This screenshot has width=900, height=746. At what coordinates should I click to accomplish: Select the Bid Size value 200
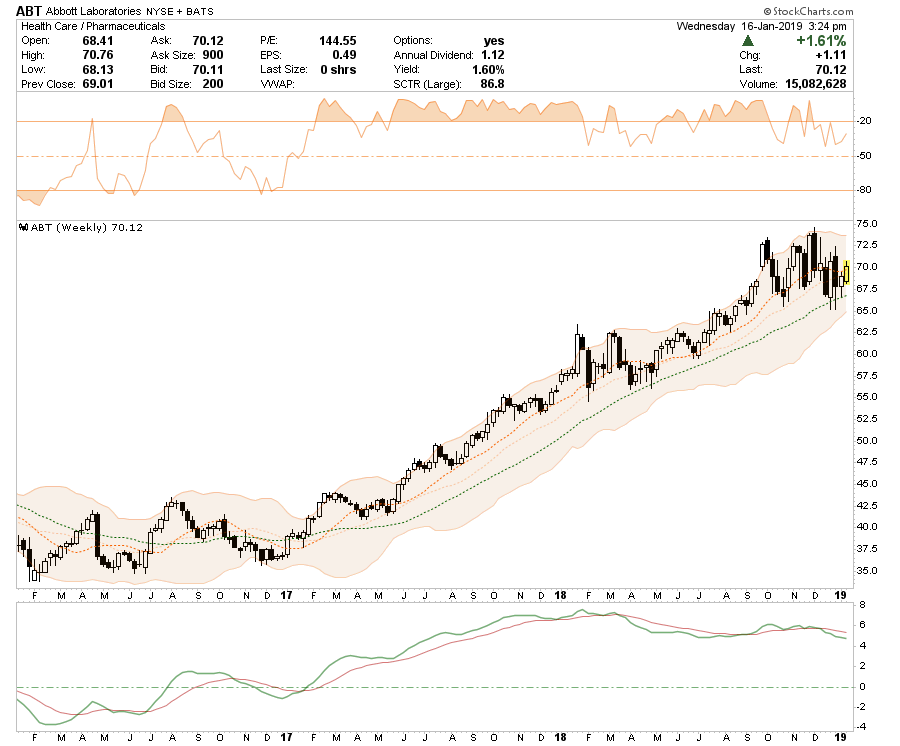pos(213,84)
